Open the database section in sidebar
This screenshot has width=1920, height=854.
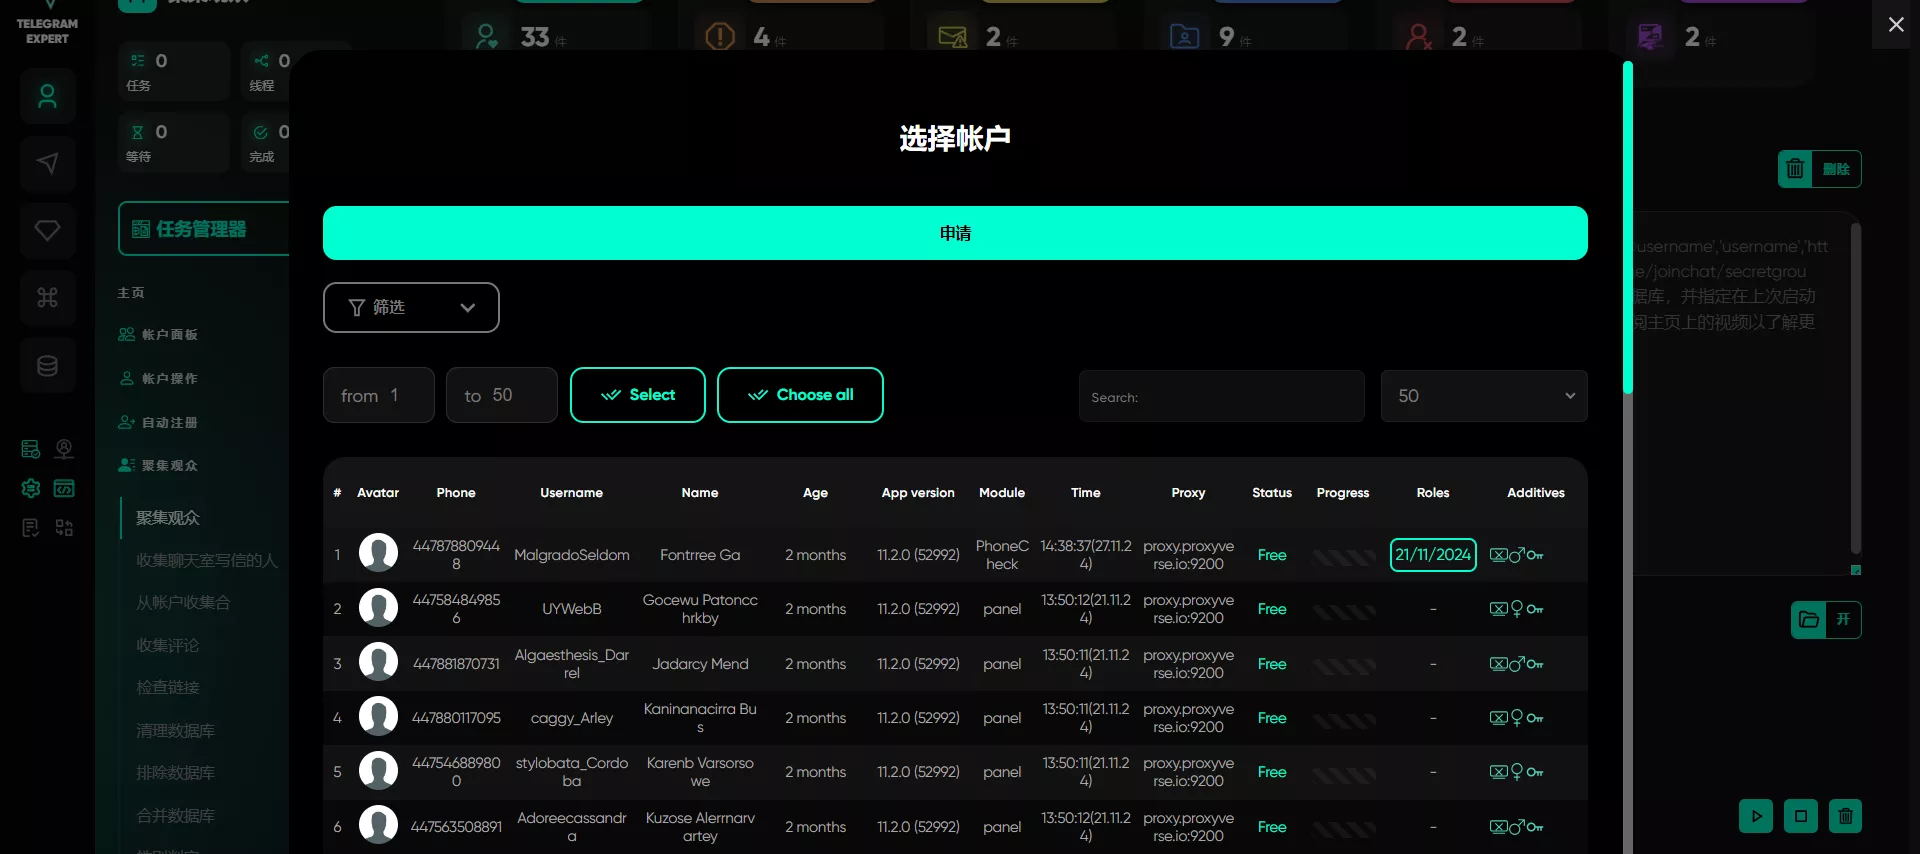pos(47,365)
